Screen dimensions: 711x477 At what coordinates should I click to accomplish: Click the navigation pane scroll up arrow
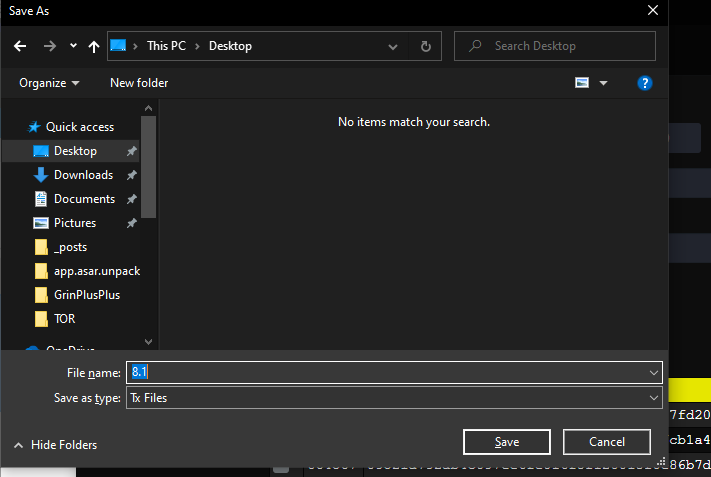pos(148,108)
